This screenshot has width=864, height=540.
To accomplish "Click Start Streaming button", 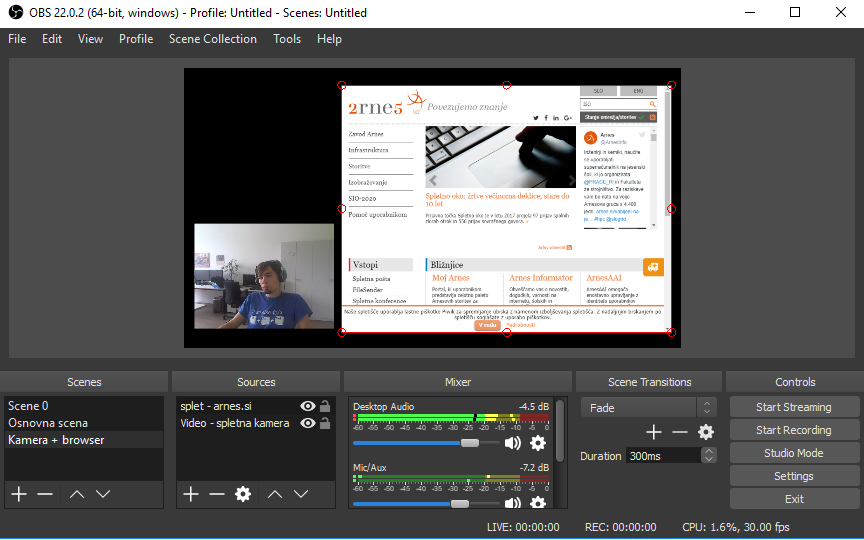I will 793,407.
